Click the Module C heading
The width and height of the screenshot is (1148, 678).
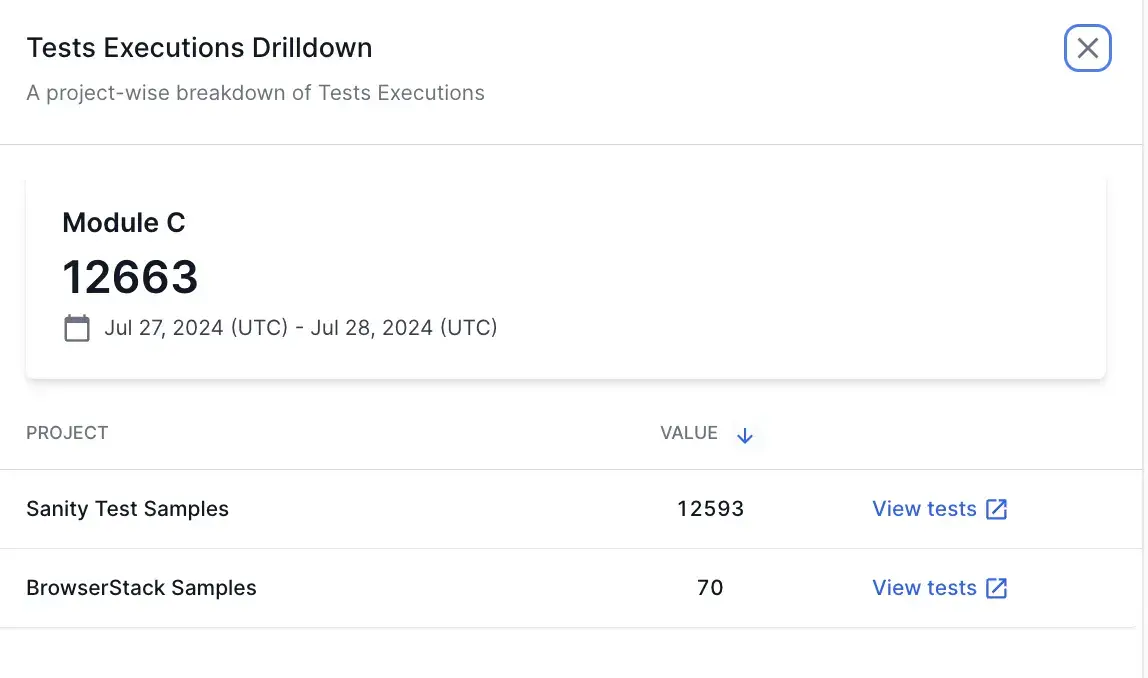pos(124,222)
